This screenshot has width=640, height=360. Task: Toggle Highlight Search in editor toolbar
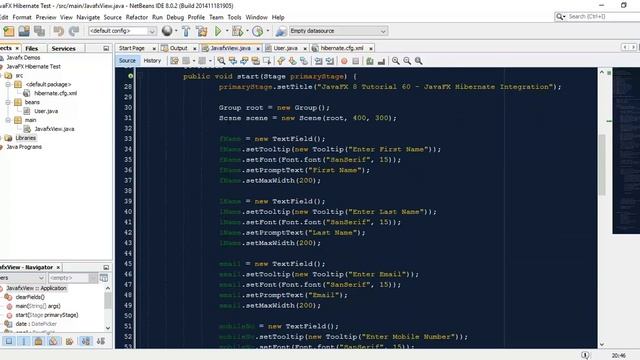tap(256, 61)
